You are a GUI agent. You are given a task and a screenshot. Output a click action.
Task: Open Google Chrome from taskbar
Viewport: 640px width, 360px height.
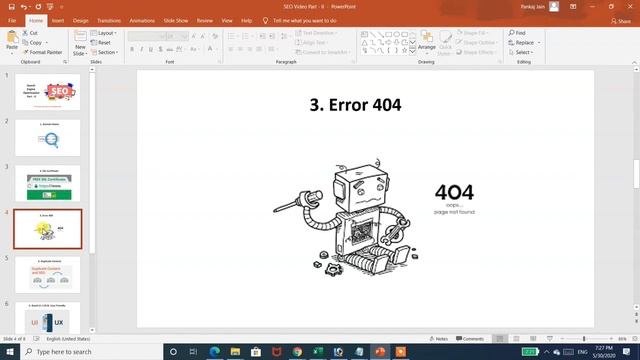[x=297, y=352]
